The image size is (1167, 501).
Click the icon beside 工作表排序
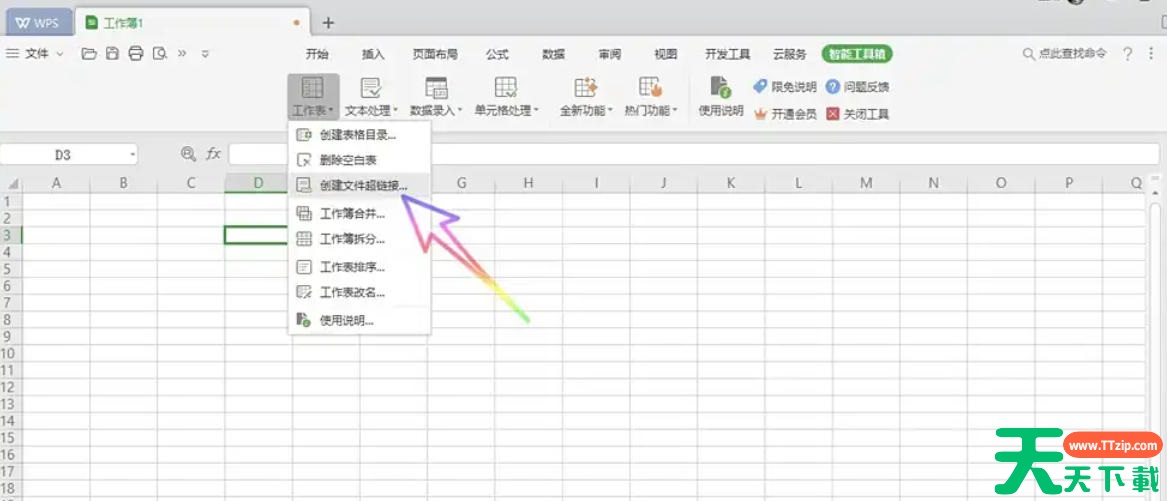tap(304, 267)
